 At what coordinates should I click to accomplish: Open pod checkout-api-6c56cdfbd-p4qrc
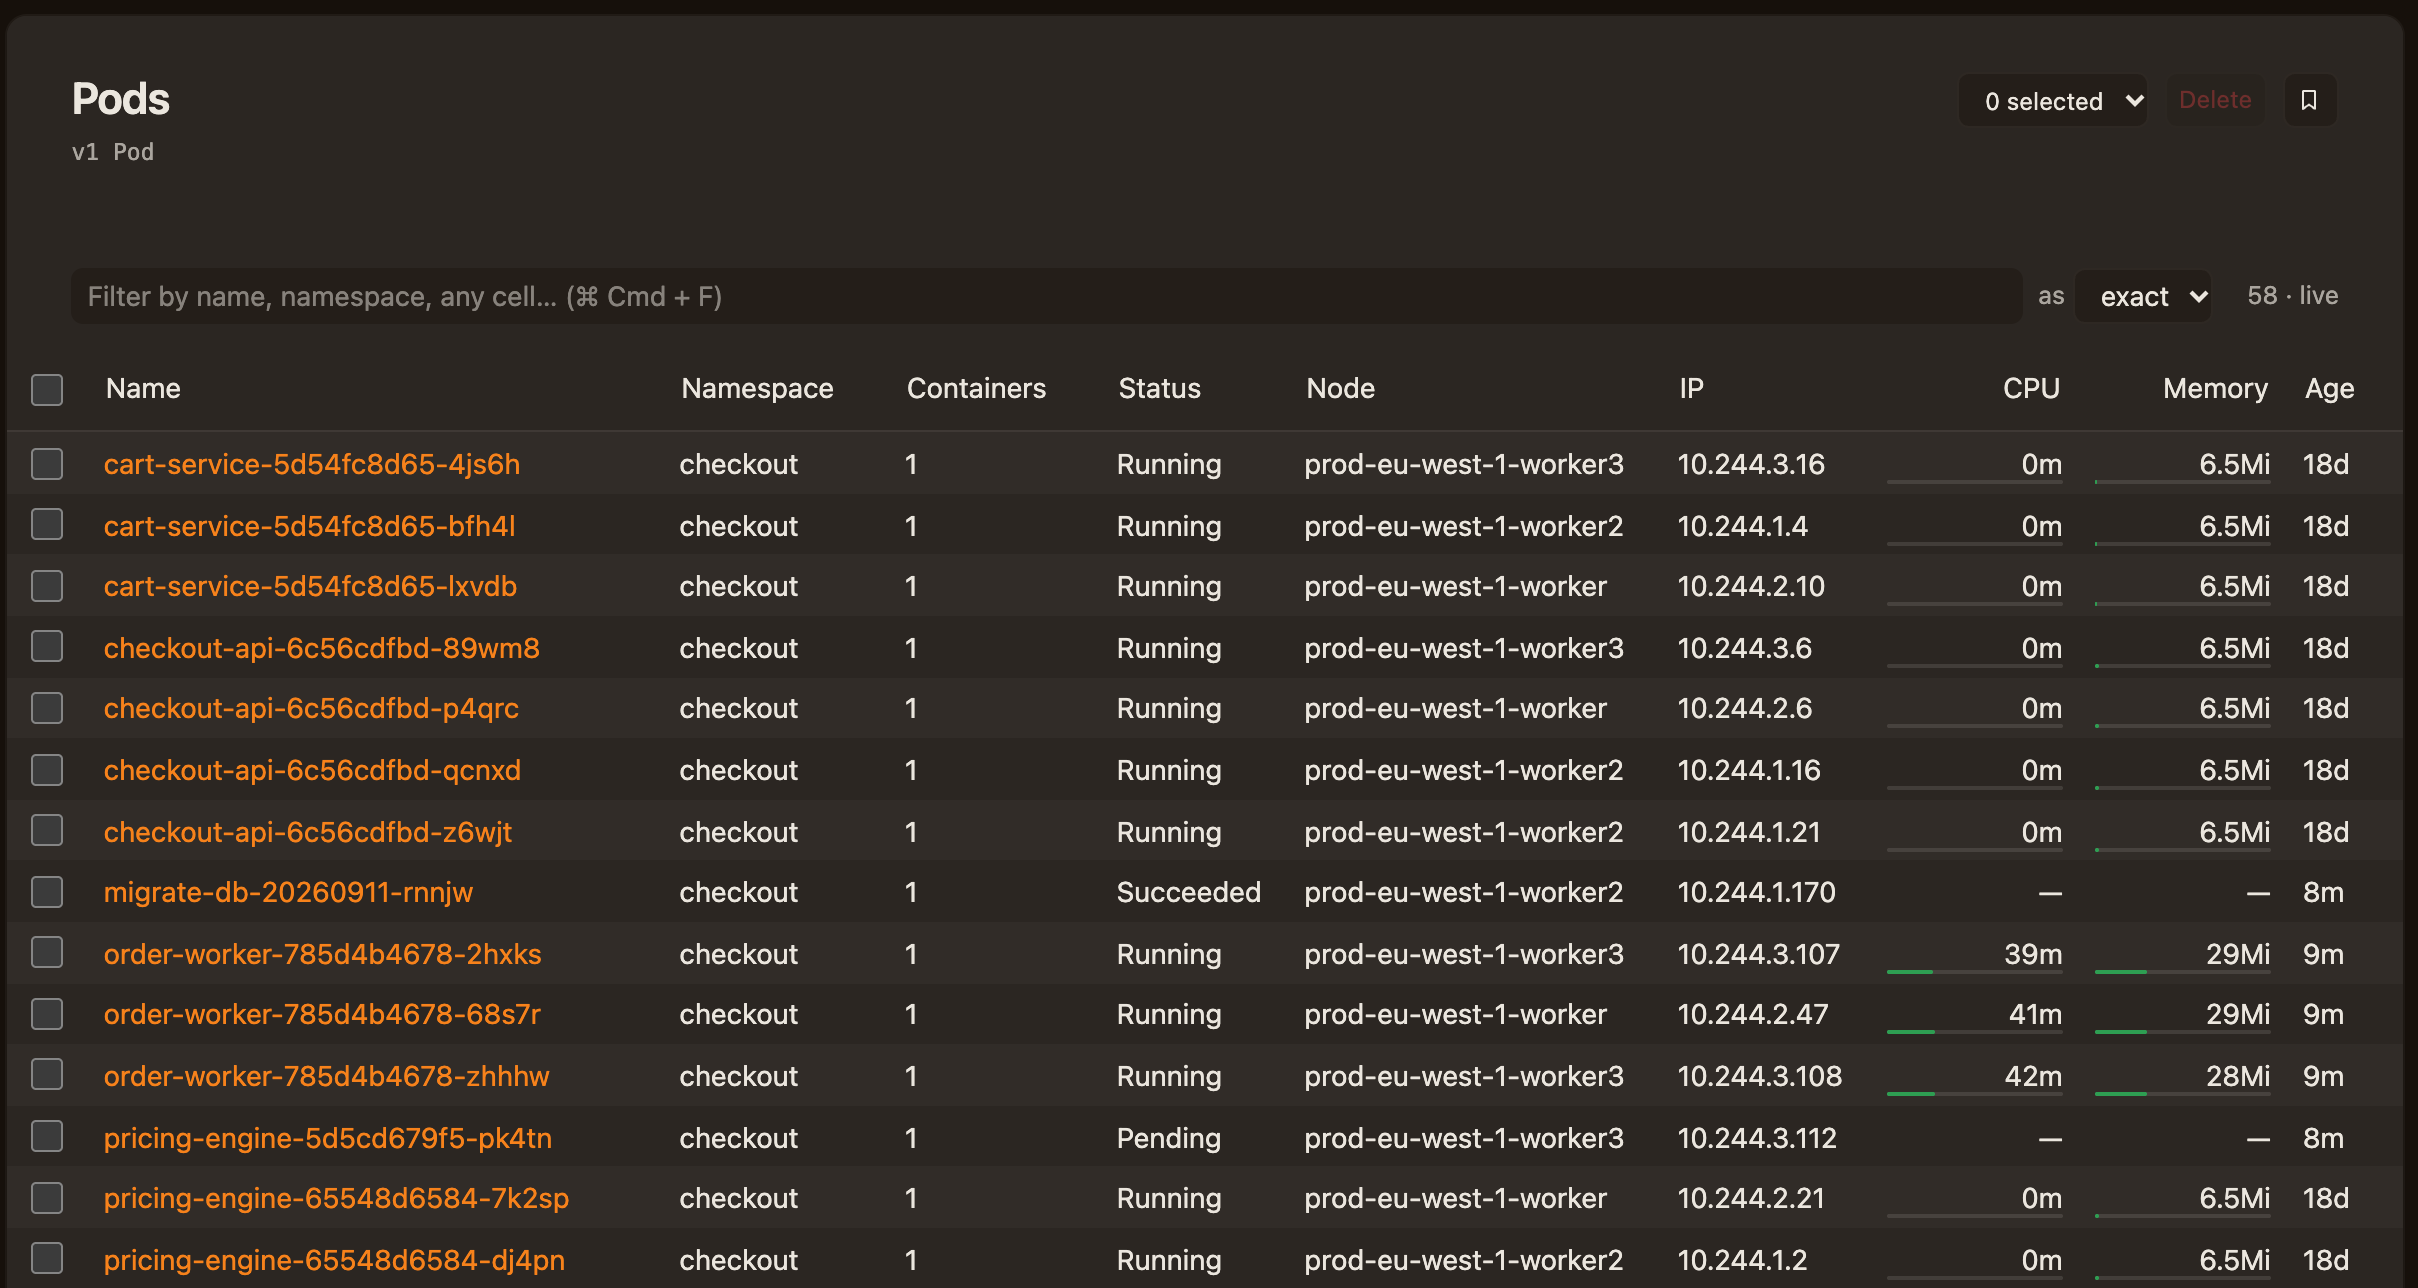311,708
